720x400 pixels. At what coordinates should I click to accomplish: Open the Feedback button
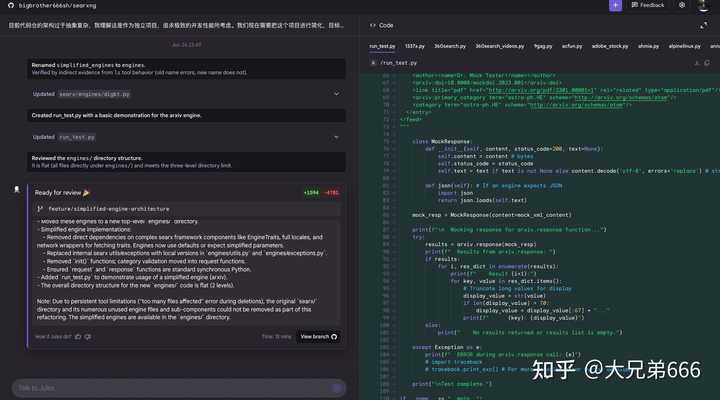648,5
